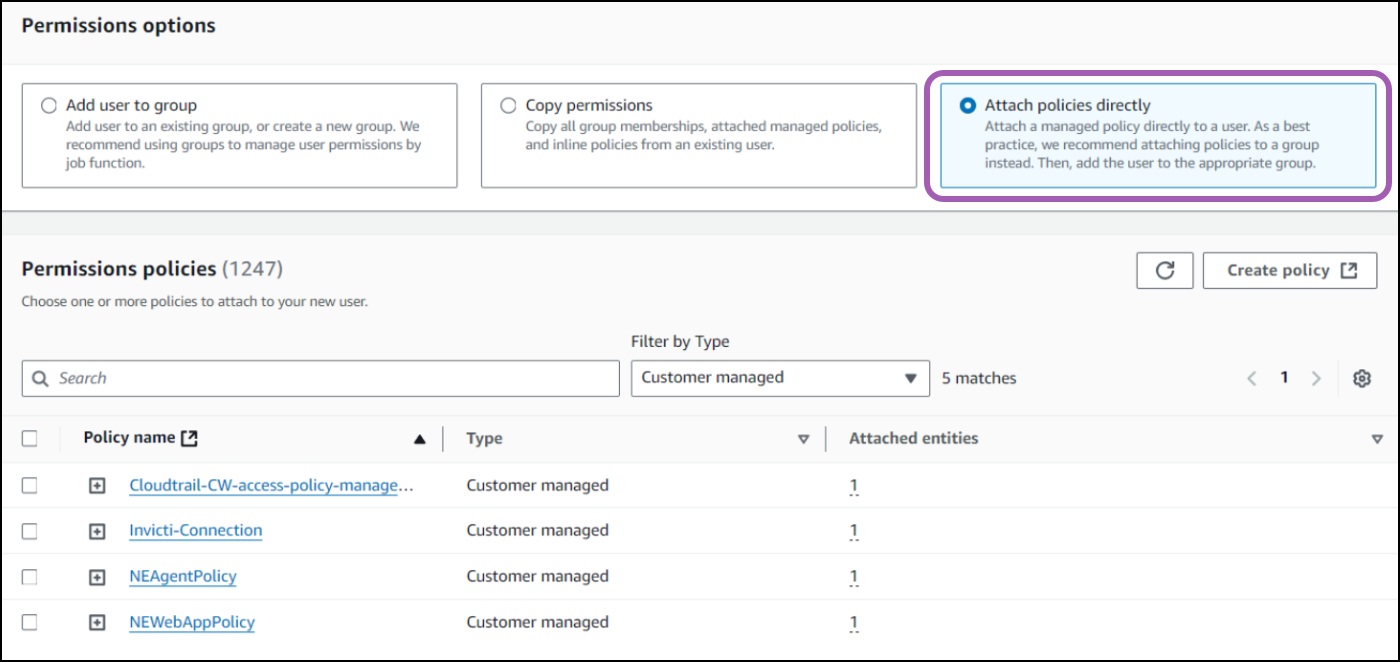Open the Filter by Type dropdown
Screen dimensions: 1400x662
coord(780,378)
